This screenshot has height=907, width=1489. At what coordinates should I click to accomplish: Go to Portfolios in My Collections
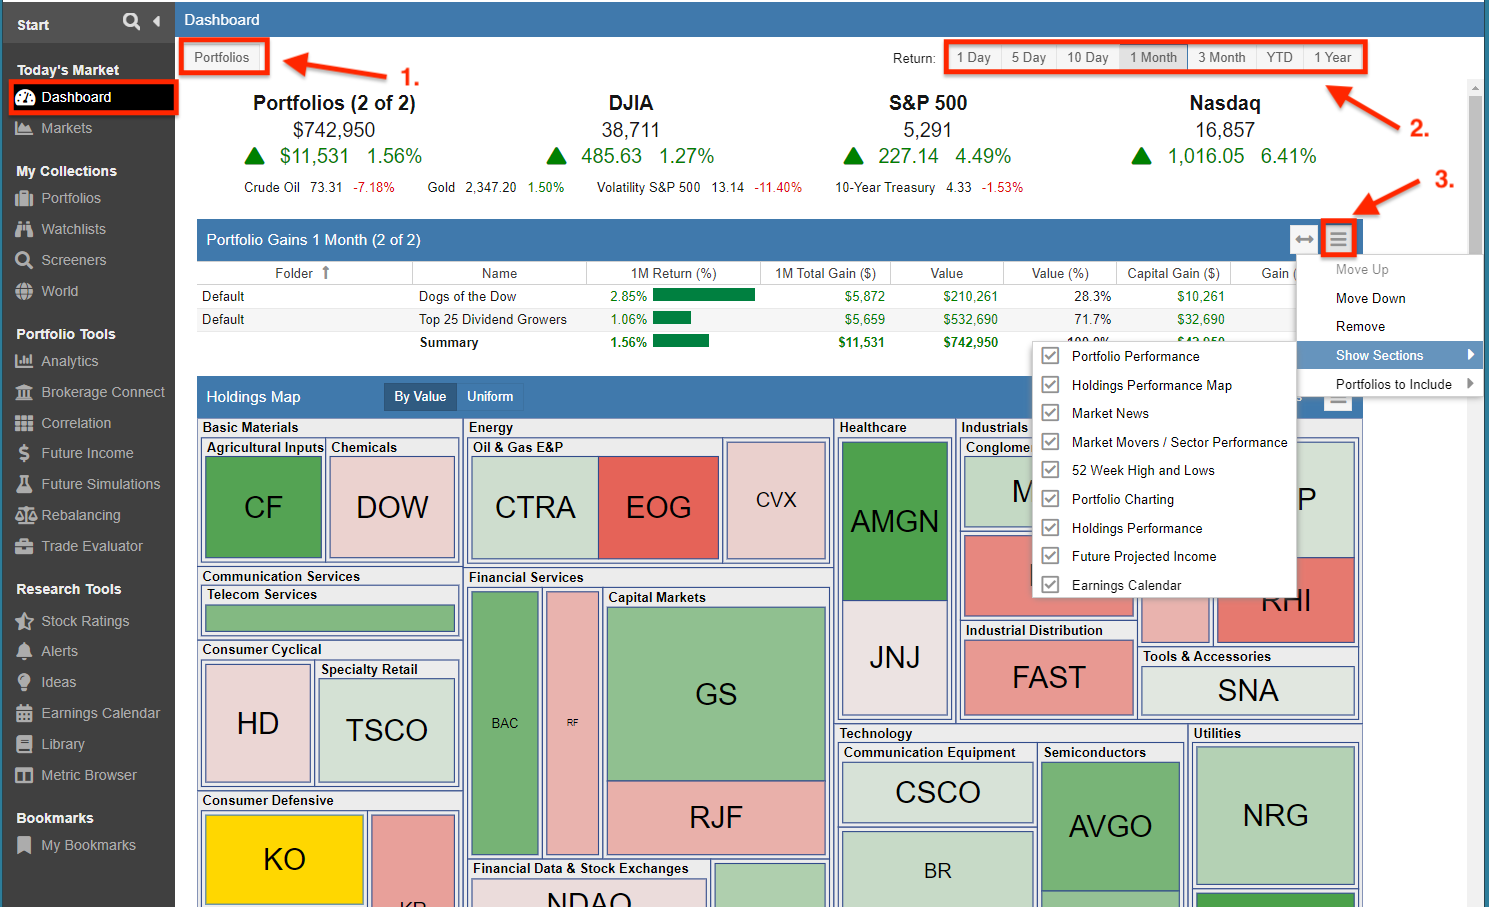pos(70,198)
